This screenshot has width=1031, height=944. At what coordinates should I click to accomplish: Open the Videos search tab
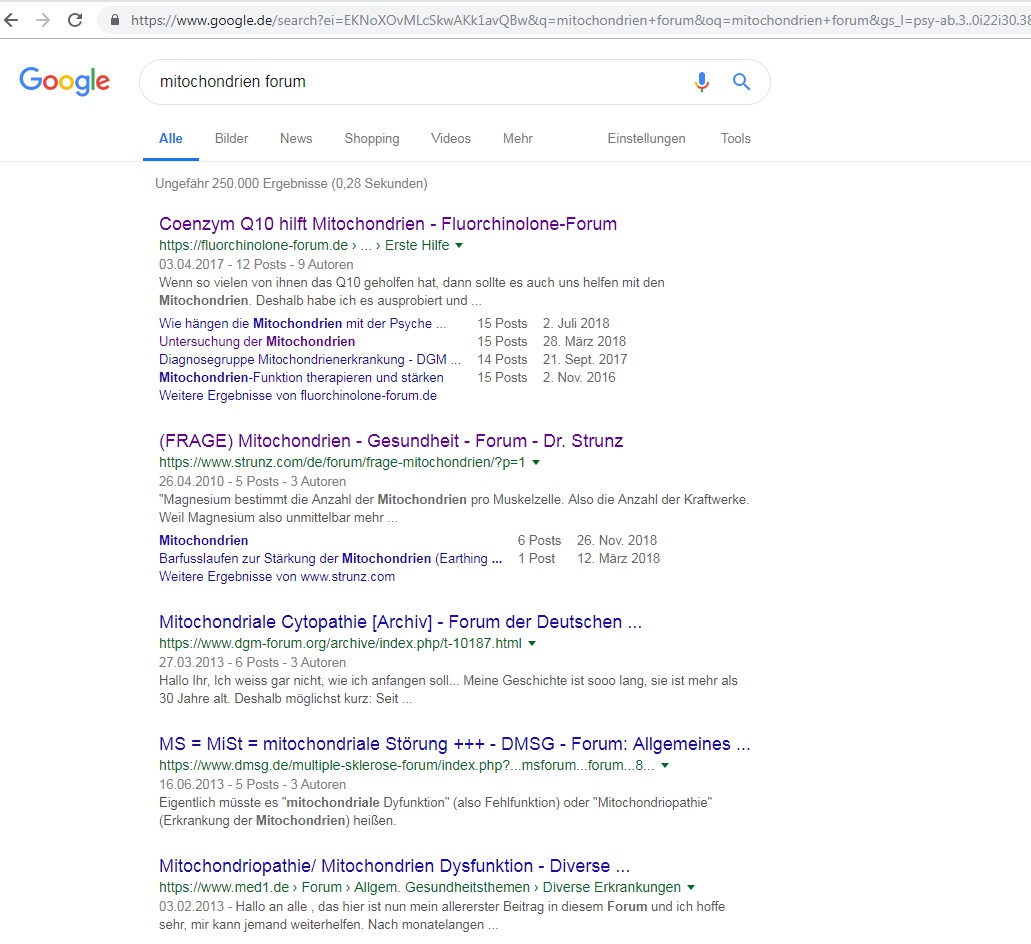[x=450, y=139]
